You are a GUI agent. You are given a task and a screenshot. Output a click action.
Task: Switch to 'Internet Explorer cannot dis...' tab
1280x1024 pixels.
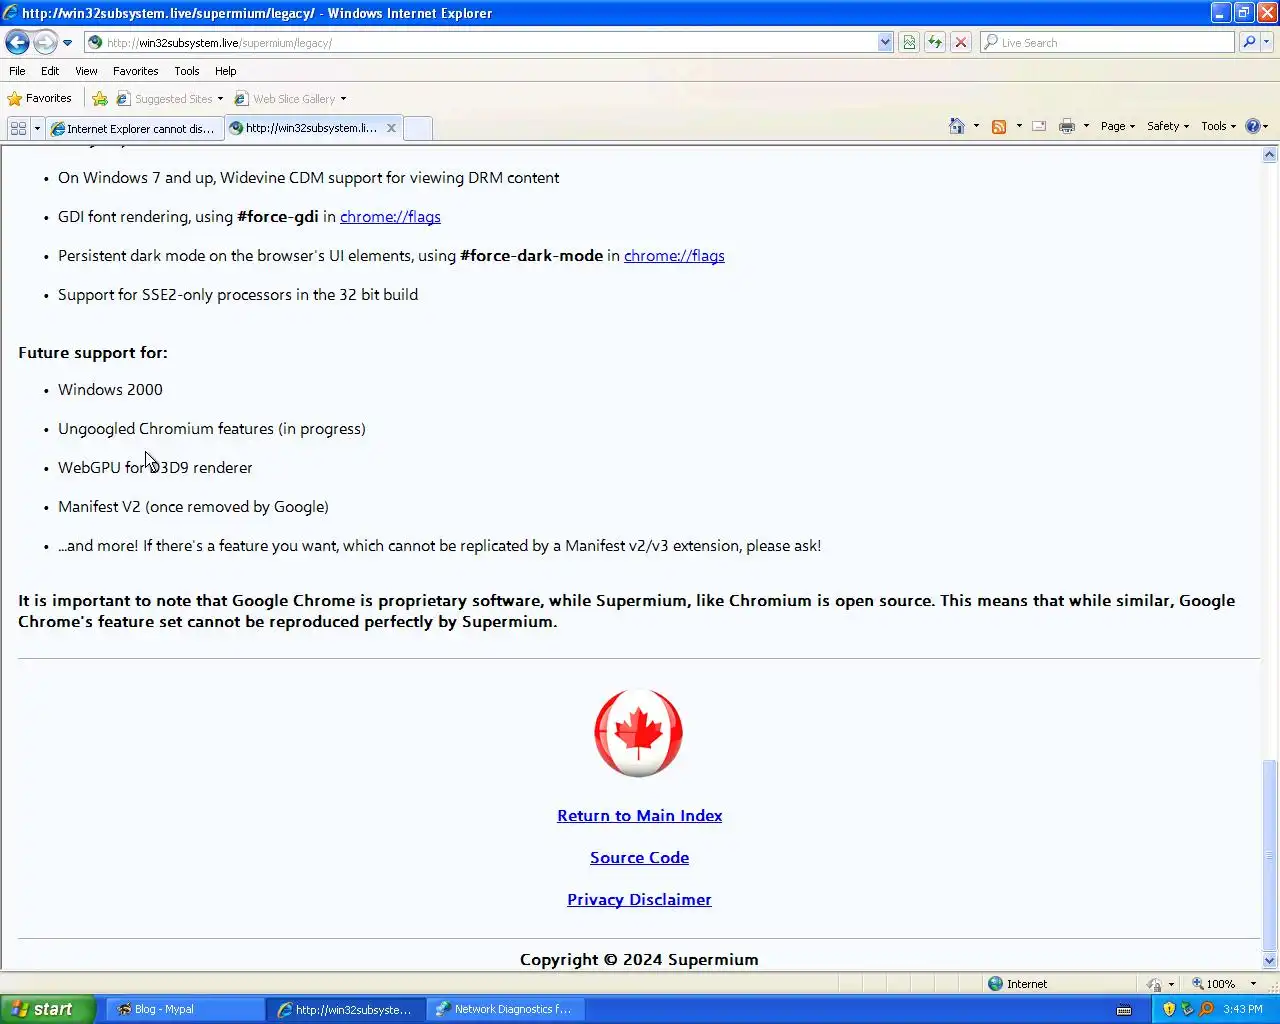click(134, 128)
